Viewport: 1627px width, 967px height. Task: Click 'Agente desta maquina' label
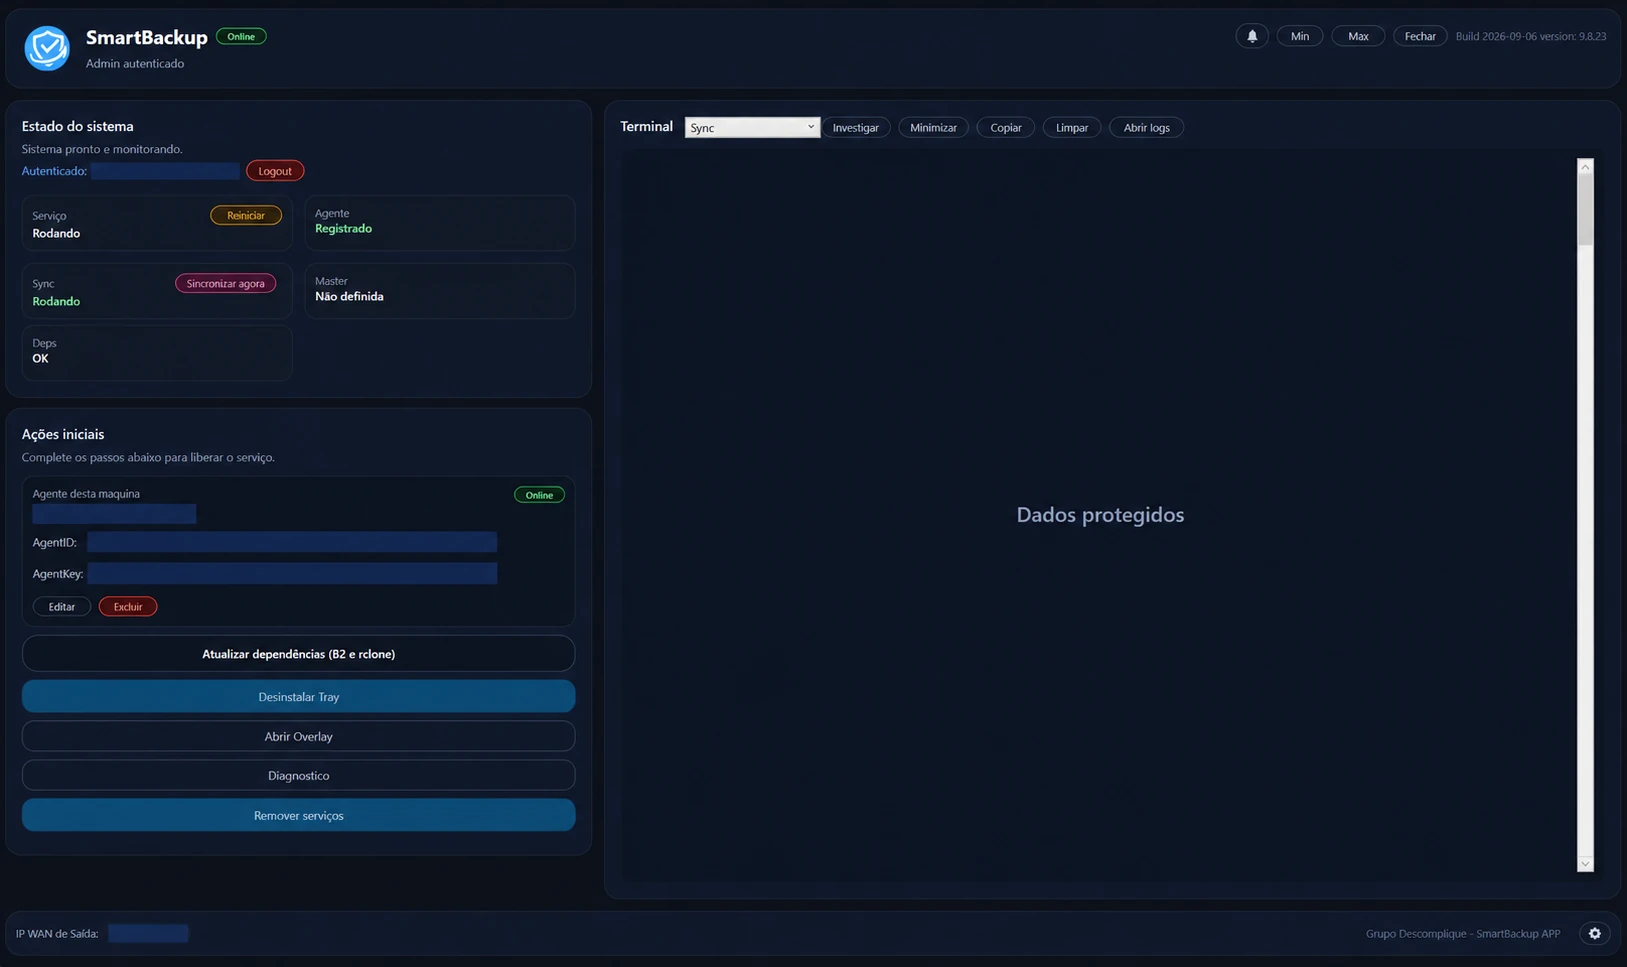[86, 494]
